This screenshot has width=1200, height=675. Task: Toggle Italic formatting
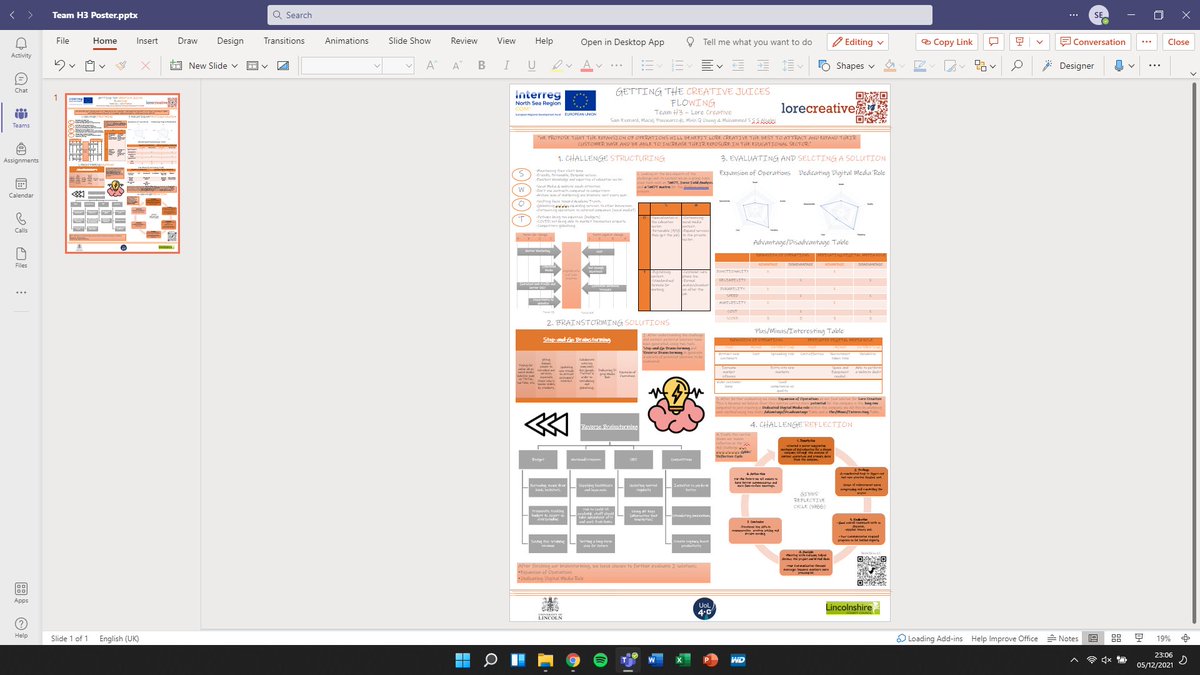[x=505, y=65]
